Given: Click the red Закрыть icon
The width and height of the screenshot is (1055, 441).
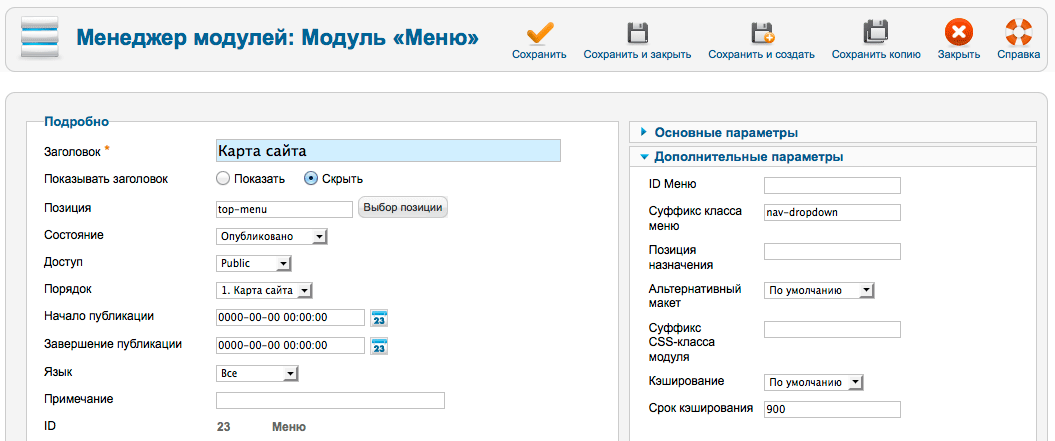Looking at the screenshot, I should (958, 33).
